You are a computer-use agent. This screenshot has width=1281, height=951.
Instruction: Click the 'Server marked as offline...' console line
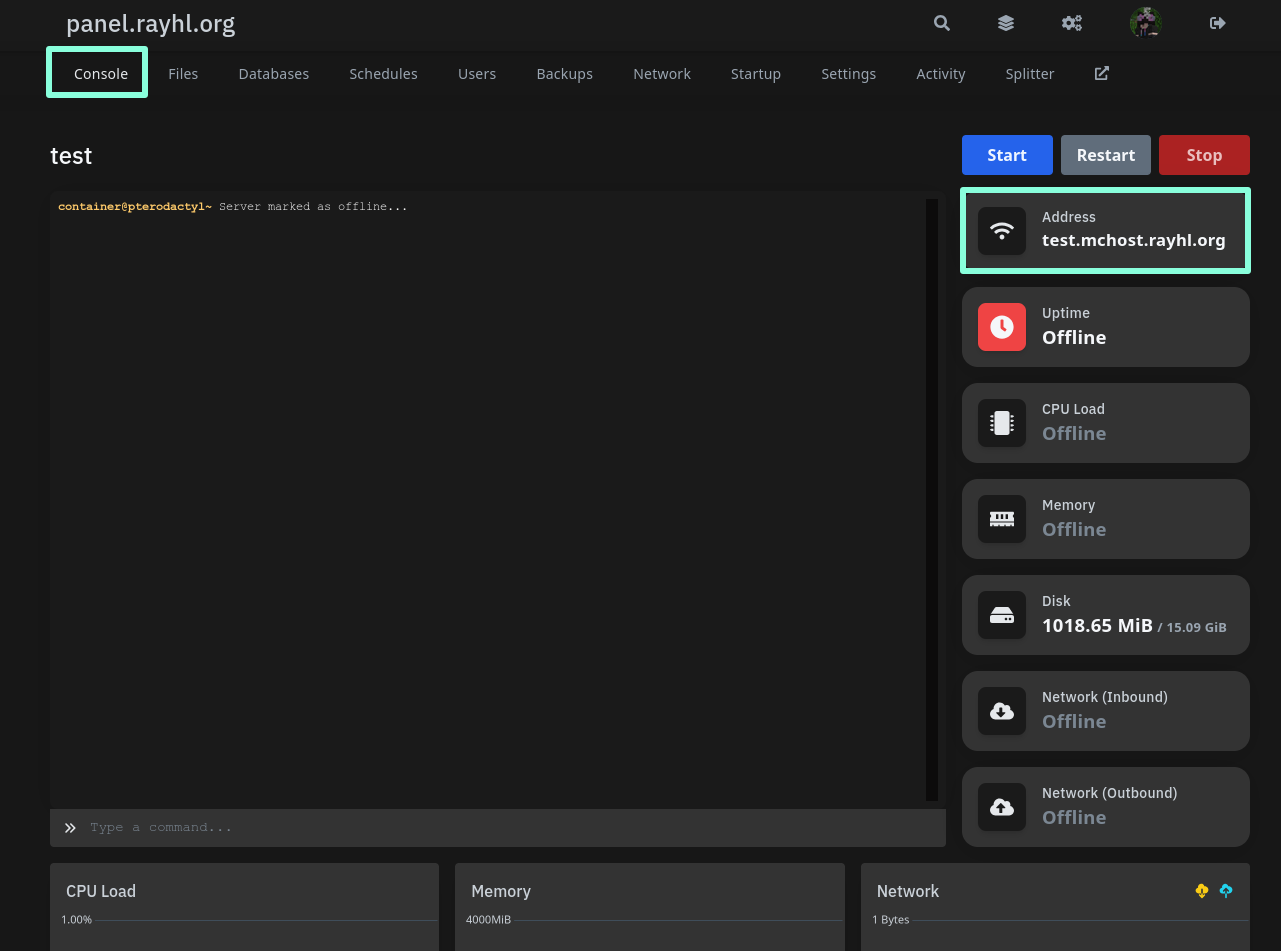tap(313, 207)
